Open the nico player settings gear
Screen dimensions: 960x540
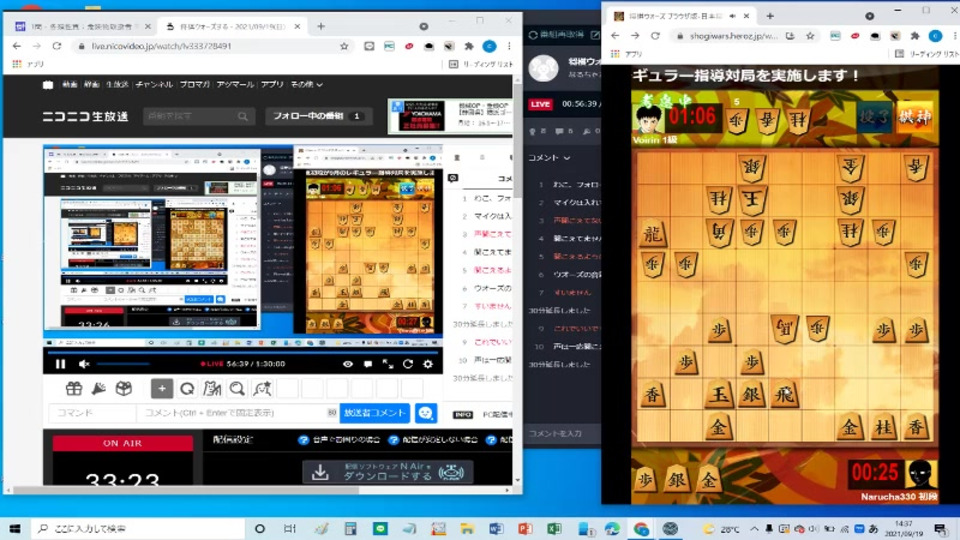[428, 364]
